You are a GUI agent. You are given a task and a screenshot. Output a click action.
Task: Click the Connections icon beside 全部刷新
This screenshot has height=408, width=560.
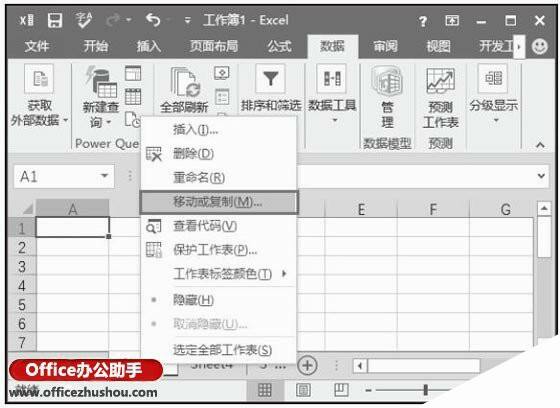pos(221,73)
